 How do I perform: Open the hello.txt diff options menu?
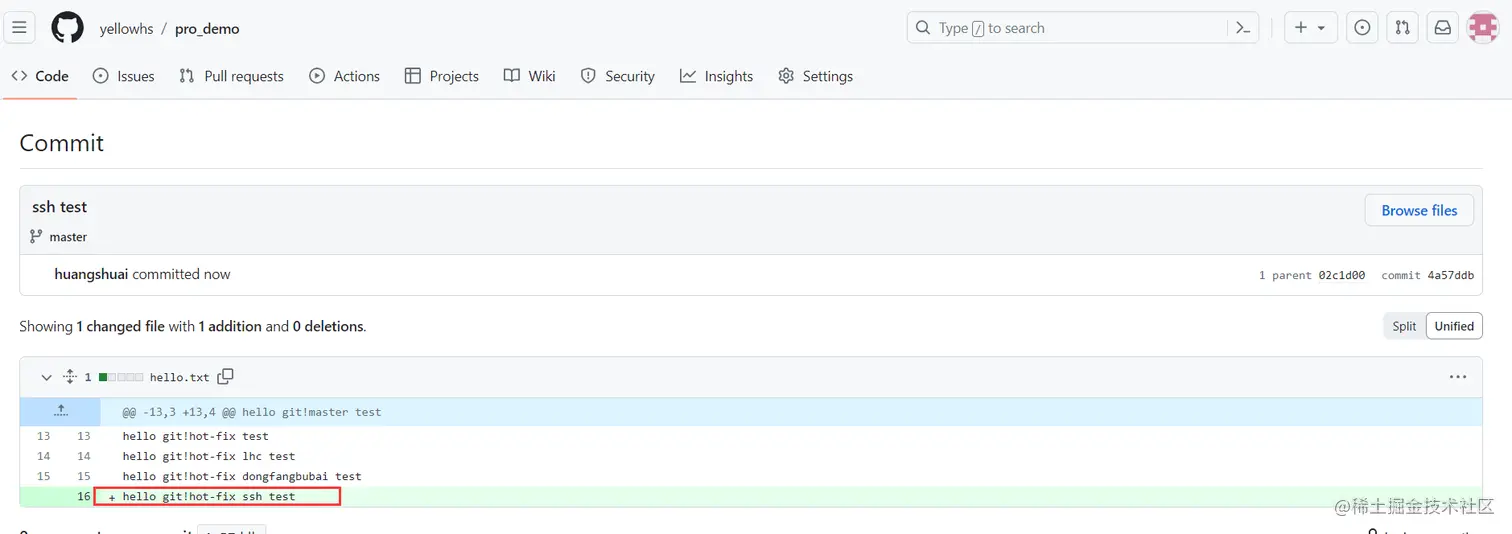(1458, 377)
